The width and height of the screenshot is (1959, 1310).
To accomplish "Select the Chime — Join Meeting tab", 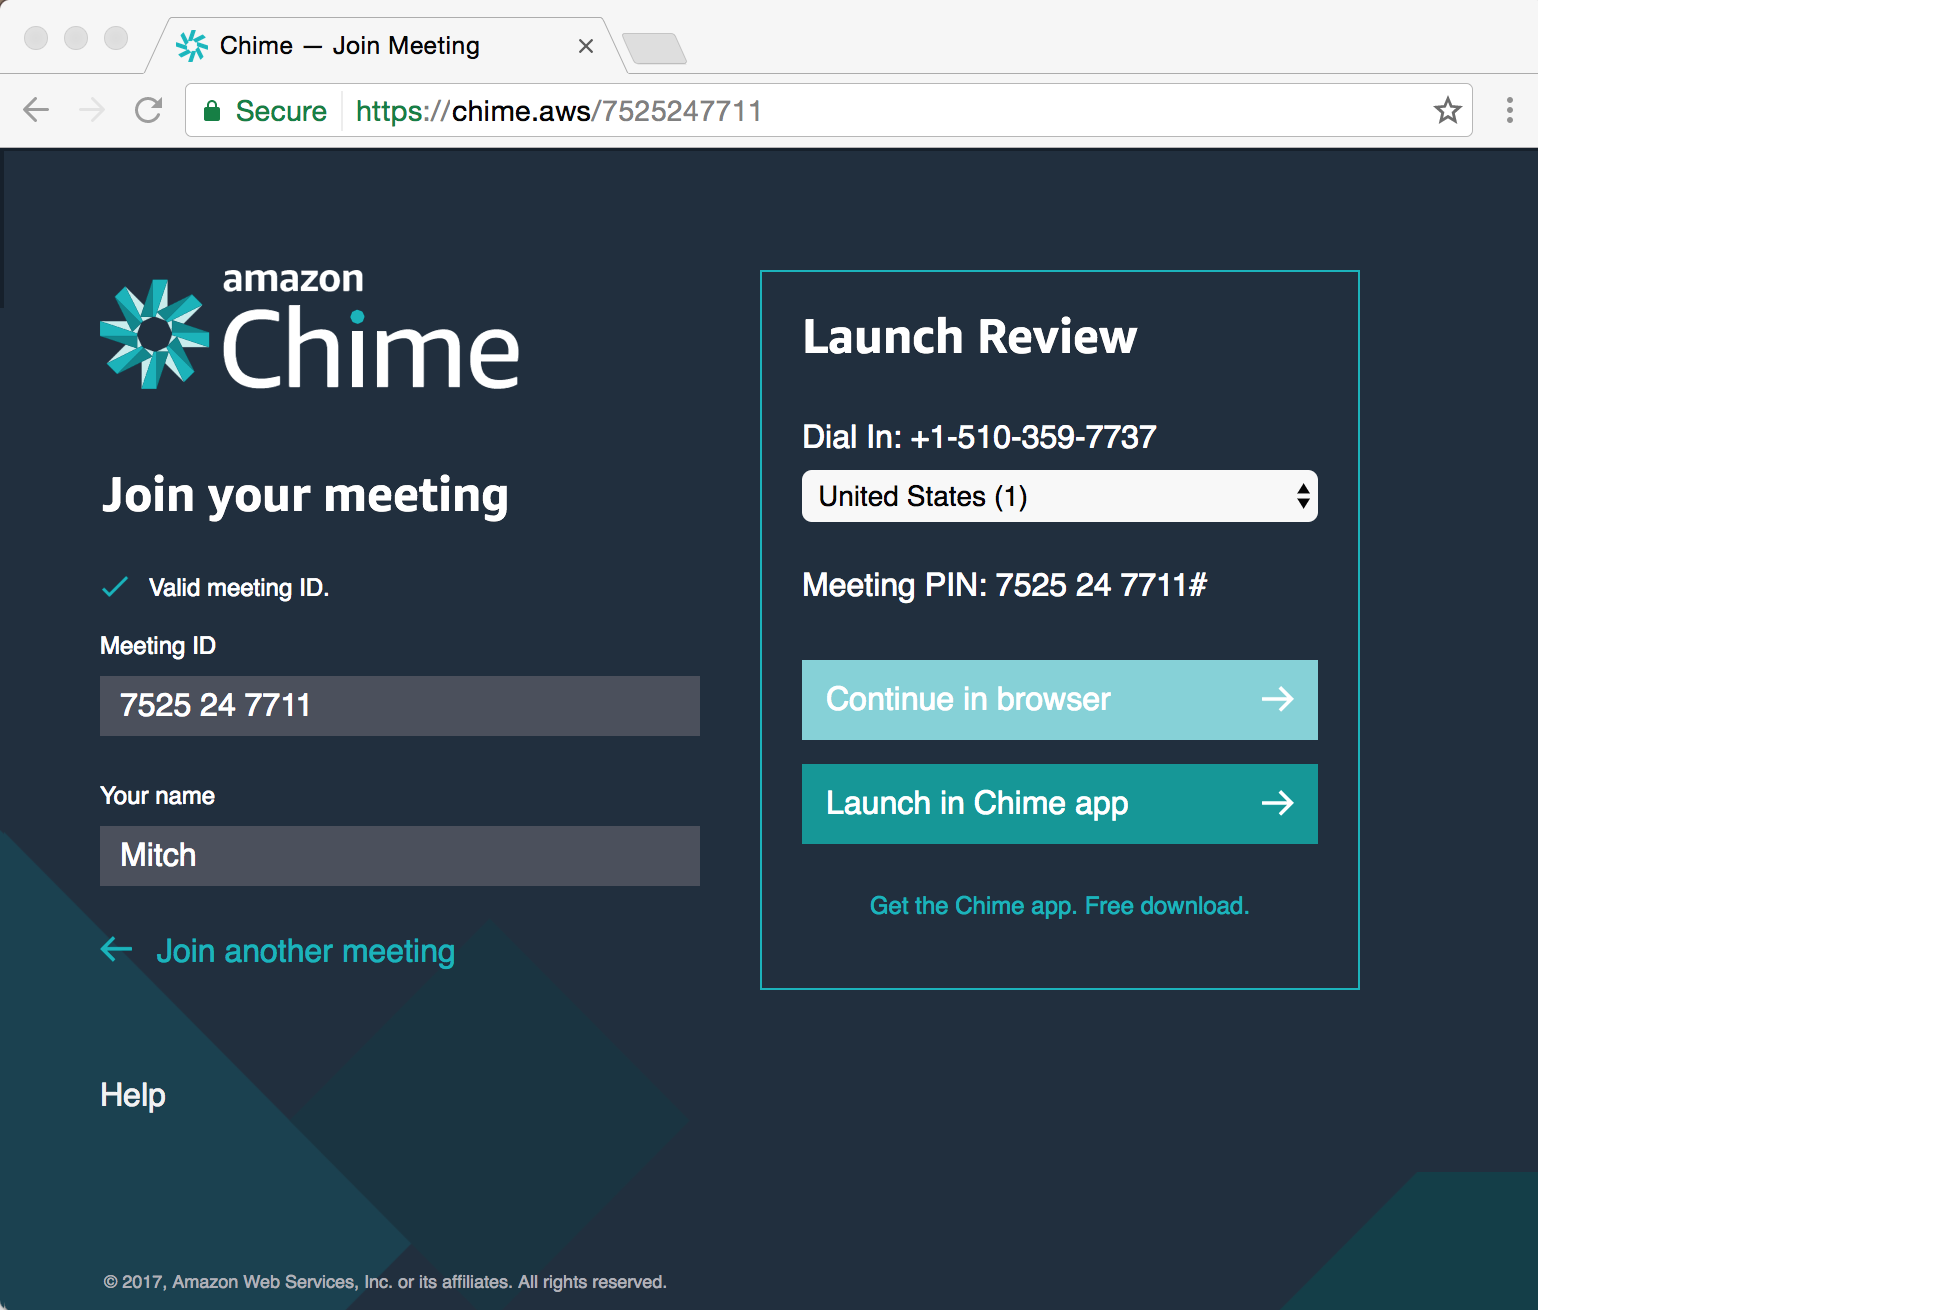I will (350, 45).
